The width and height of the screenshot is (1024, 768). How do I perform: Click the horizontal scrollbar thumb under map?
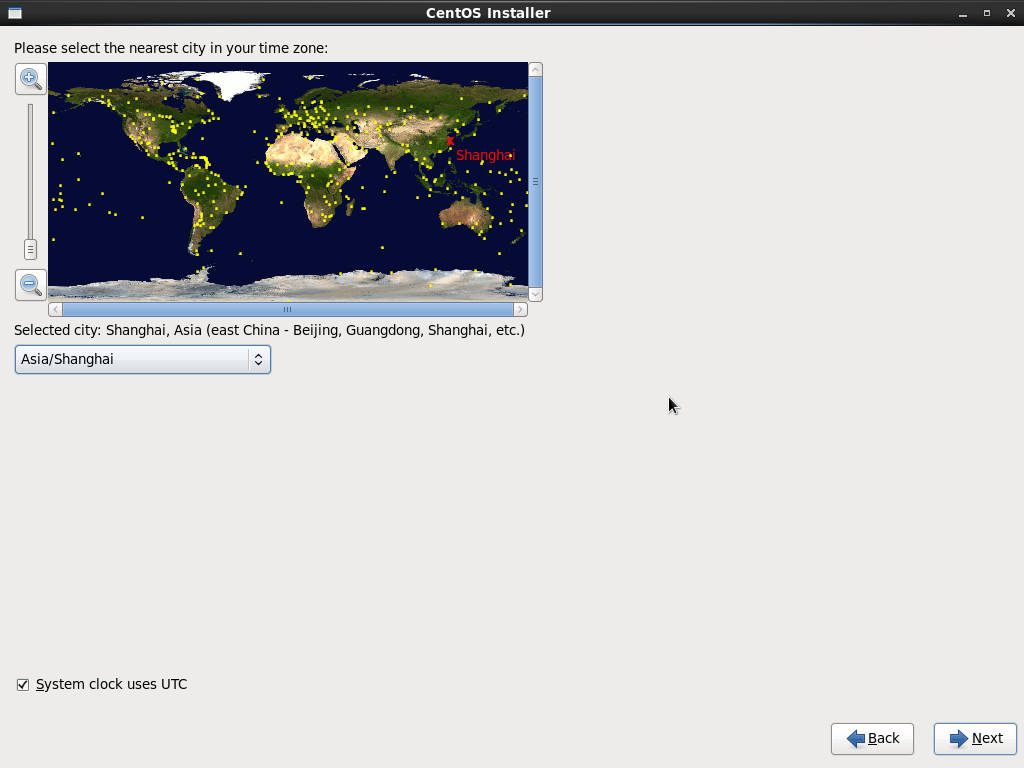pyautogui.click(x=288, y=310)
